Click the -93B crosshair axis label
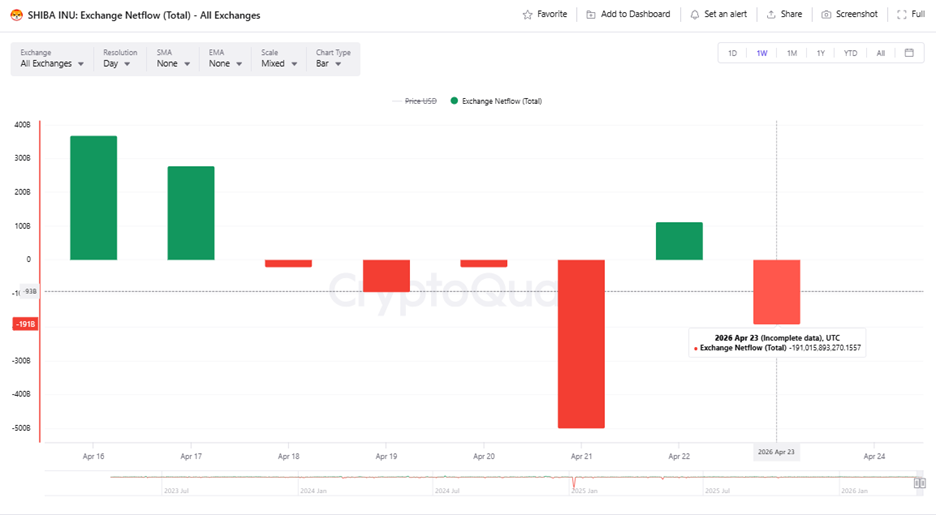Screen dimensions: 936x515 tap(29, 292)
